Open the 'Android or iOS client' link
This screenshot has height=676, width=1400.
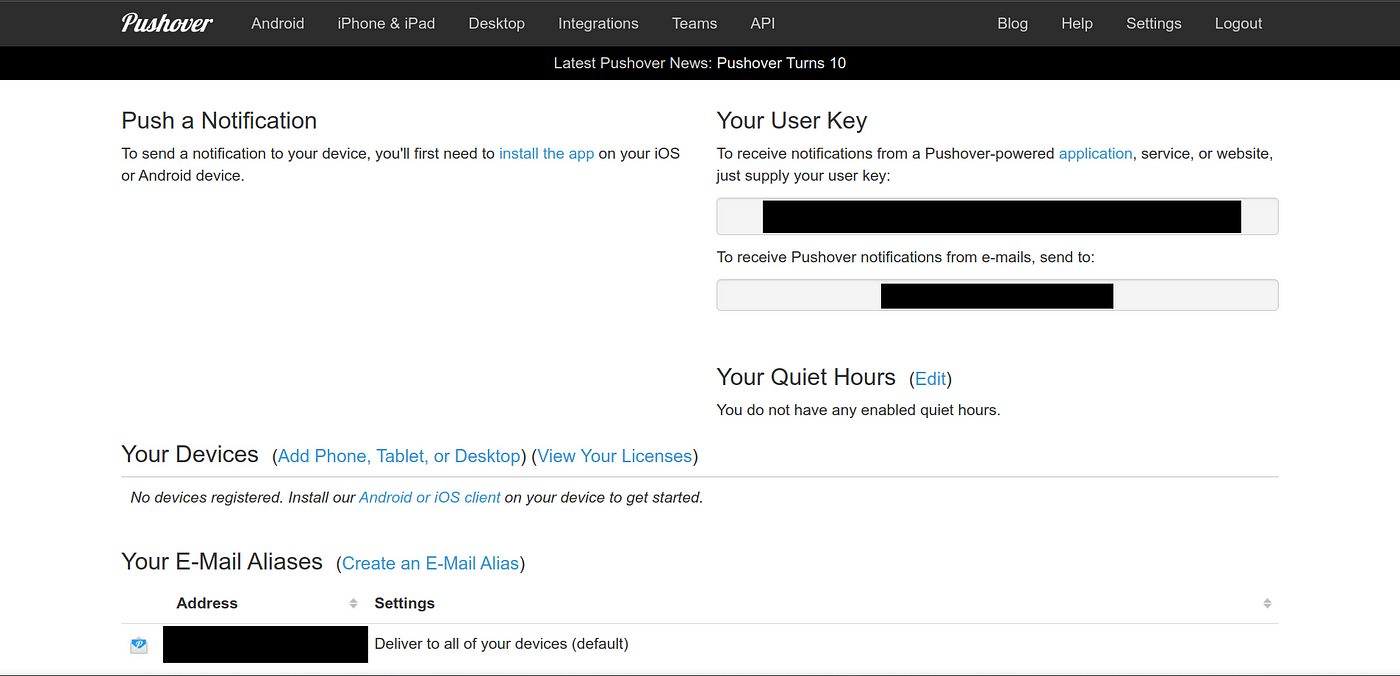[430, 497]
